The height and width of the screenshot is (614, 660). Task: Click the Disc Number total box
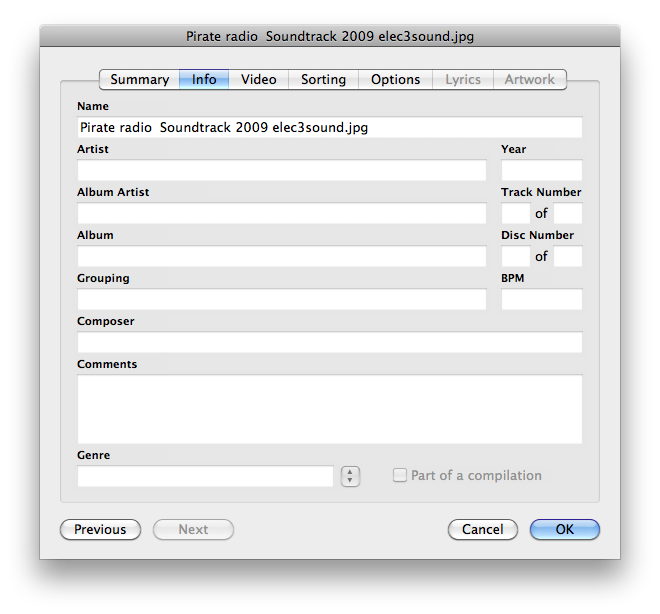tap(568, 256)
